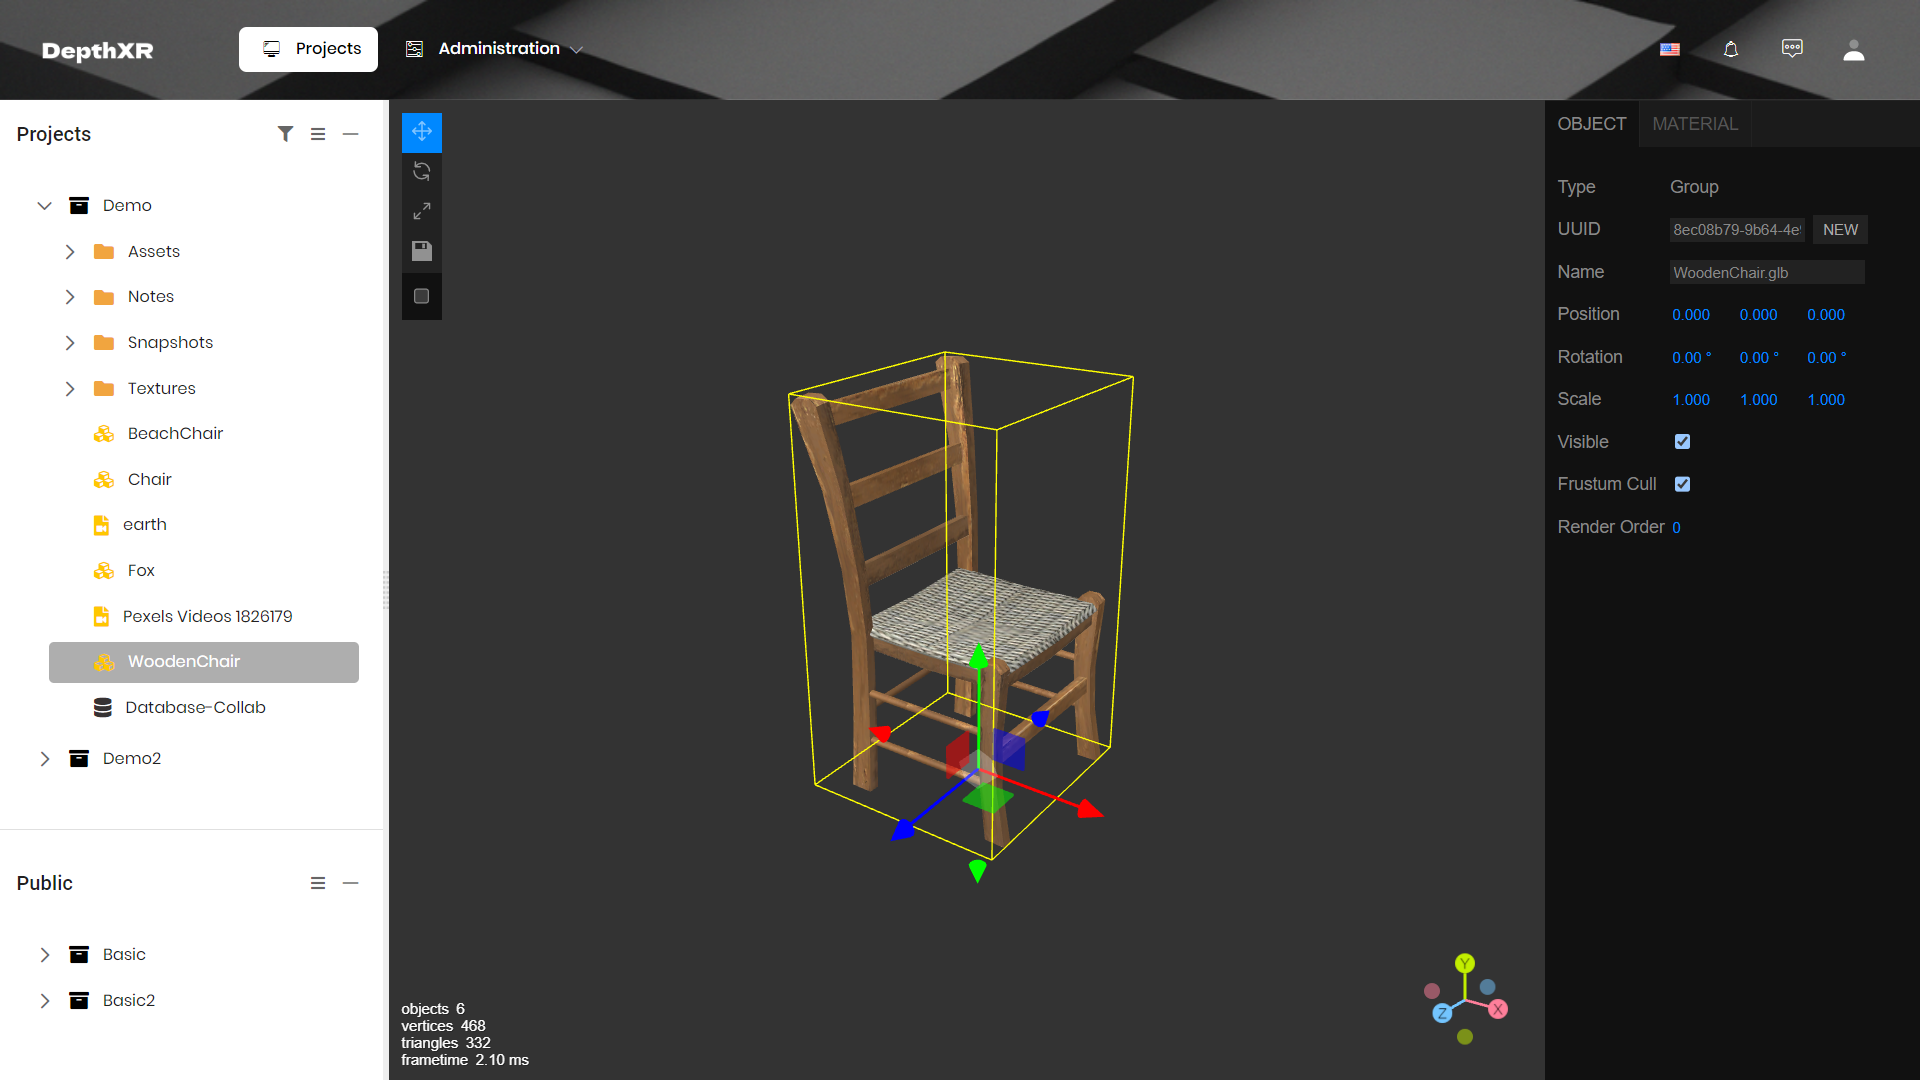Select the translate (move) tool
This screenshot has width=1920, height=1080.
click(422, 132)
